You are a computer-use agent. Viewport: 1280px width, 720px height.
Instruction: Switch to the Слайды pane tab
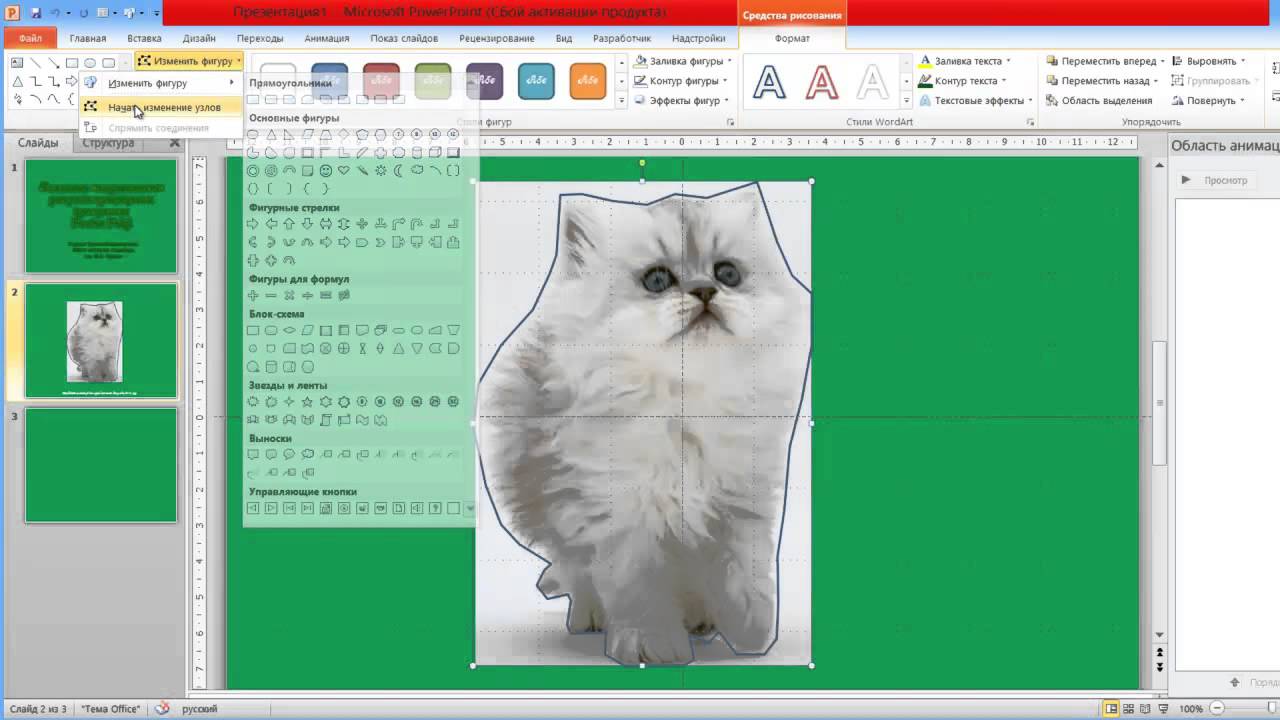(x=38, y=143)
